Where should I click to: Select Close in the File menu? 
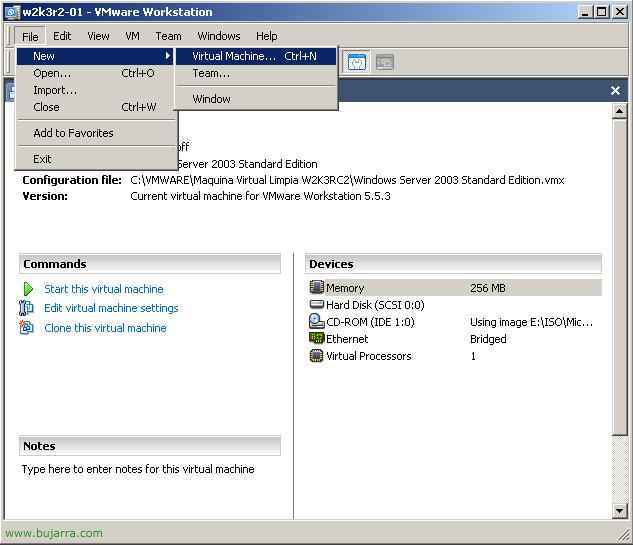pyautogui.click(x=95, y=107)
